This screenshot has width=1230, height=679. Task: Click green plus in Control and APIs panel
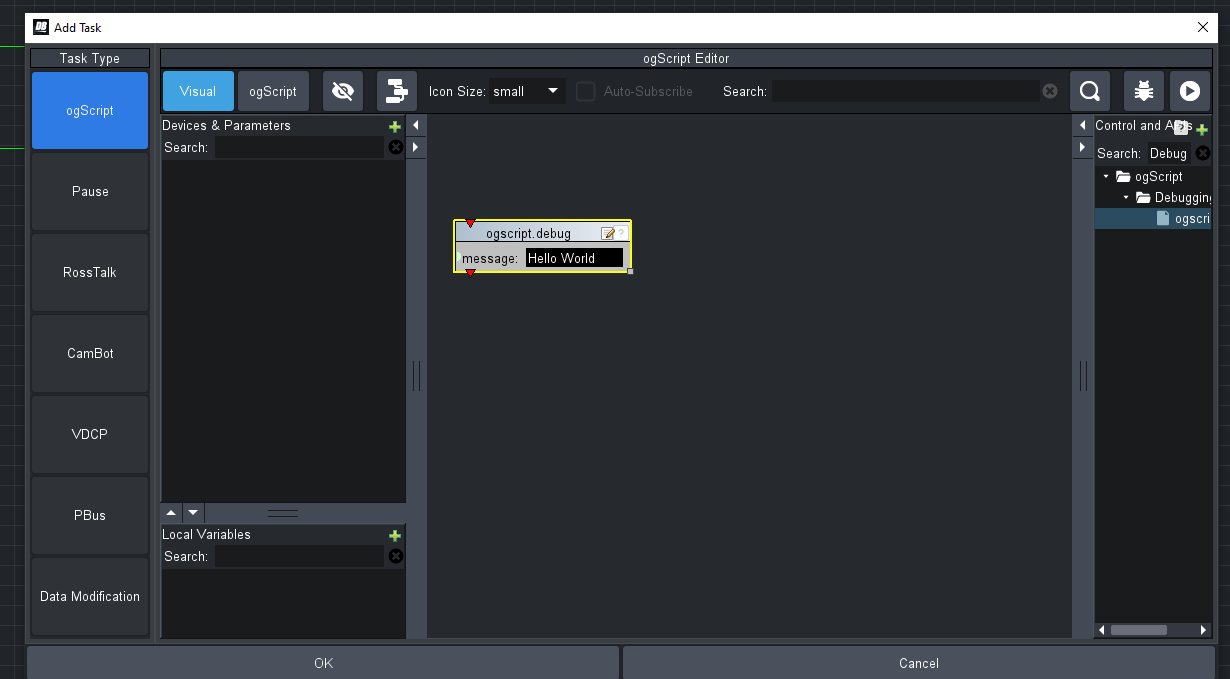(1202, 129)
